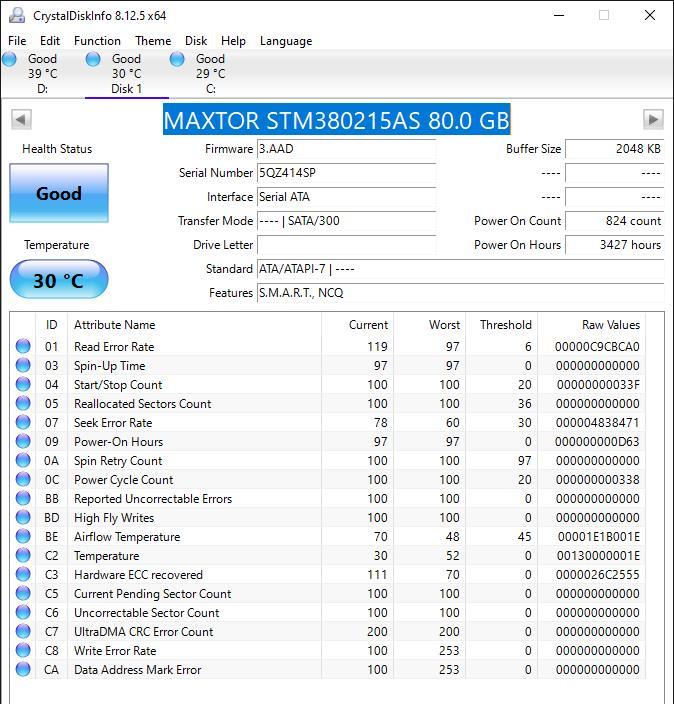Click the Buffer Size value 2048 KB

[614, 149]
